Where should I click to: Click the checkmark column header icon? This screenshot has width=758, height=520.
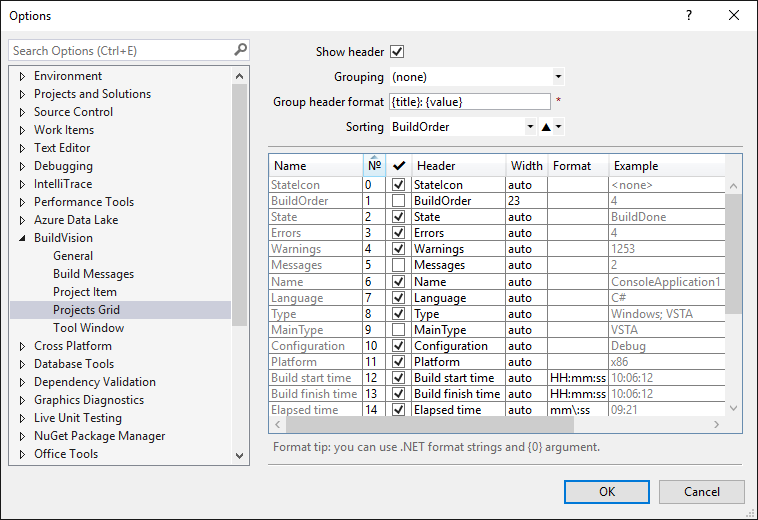[398, 166]
